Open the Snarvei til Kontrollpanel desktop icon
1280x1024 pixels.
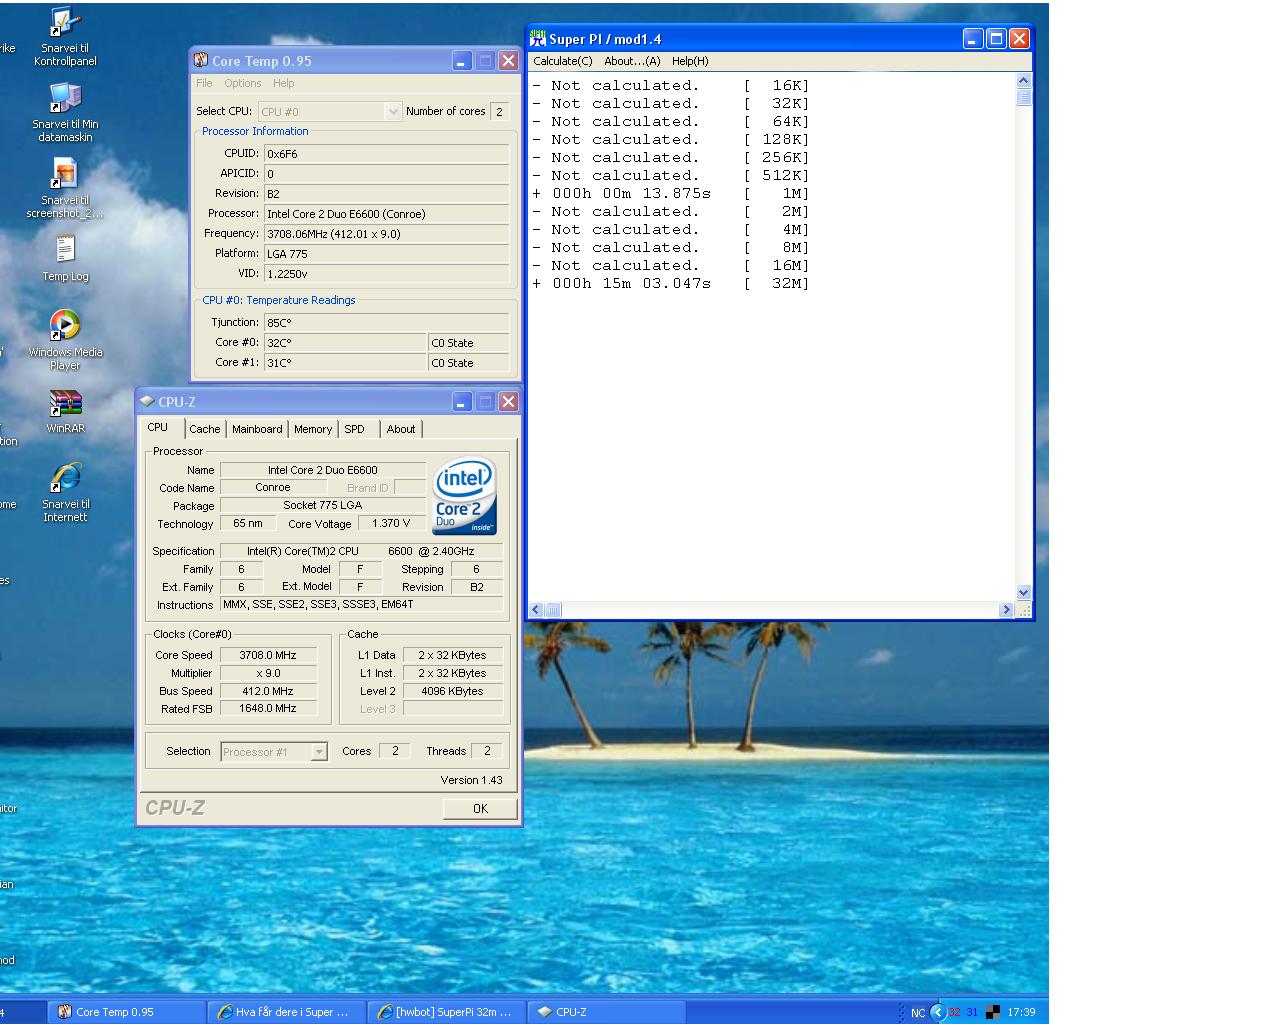pyautogui.click(x=65, y=37)
